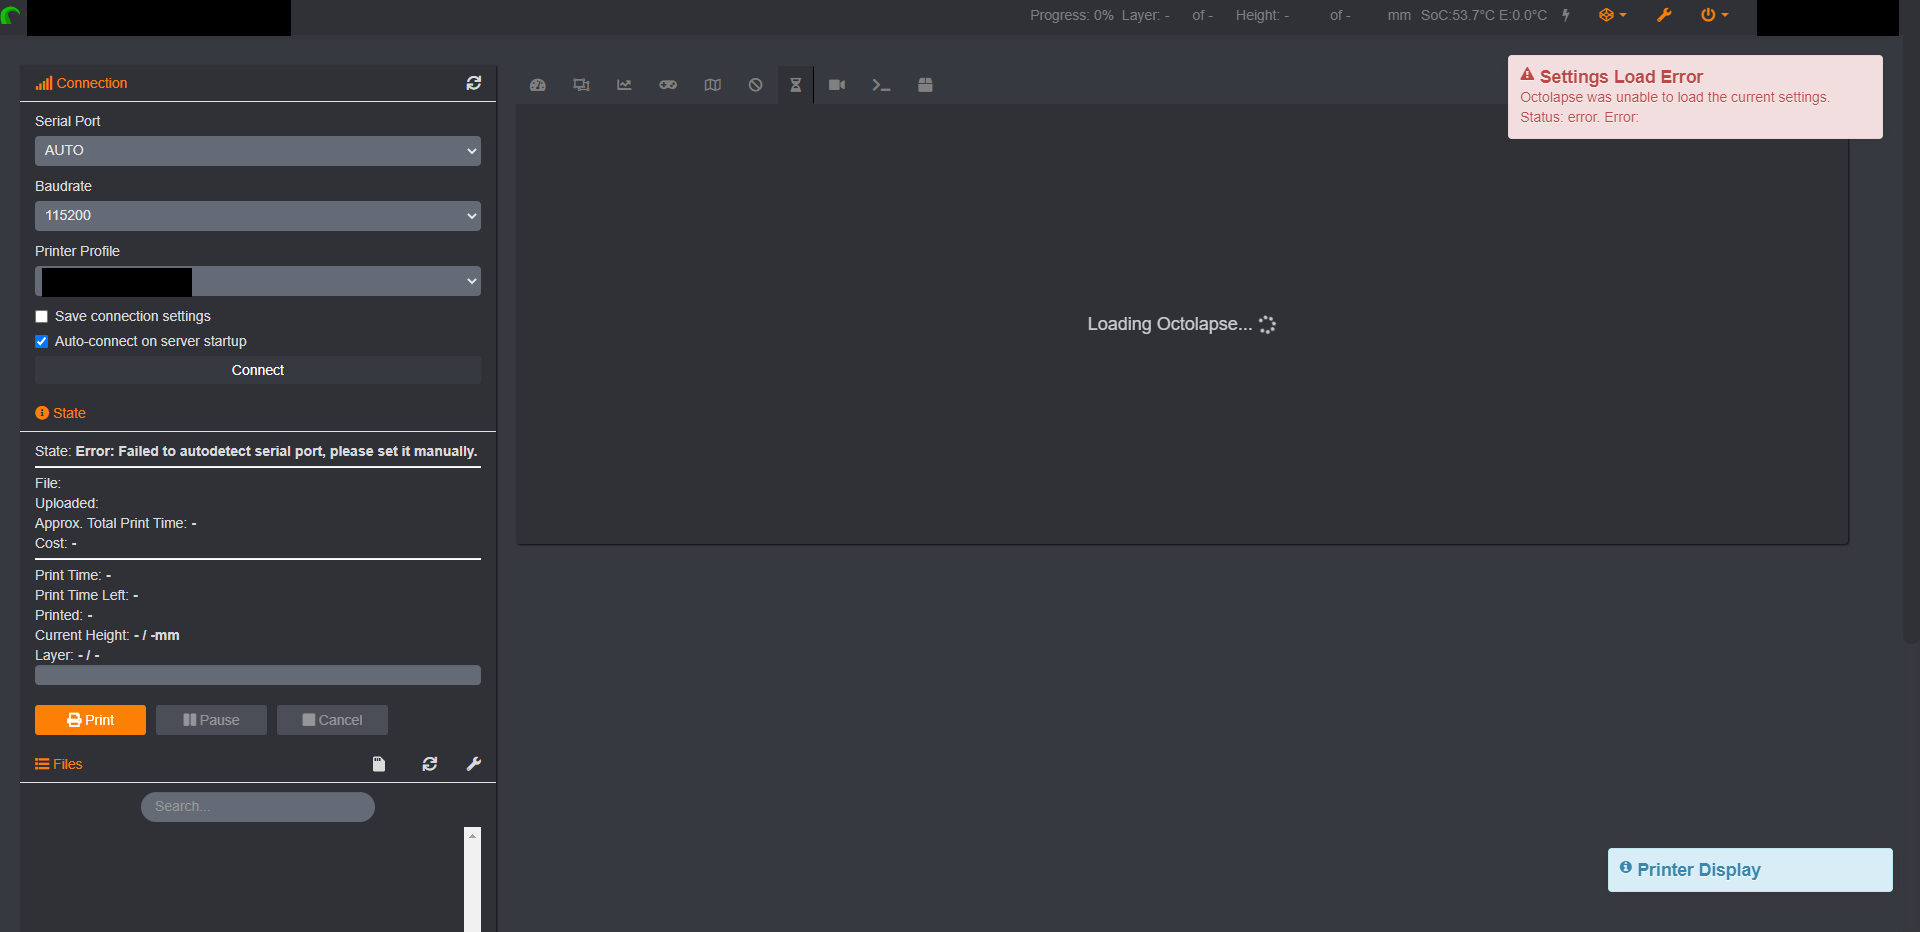1920x932 pixels.
Task: Click the lightning bolt icon in navbar
Action: (x=1566, y=15)
